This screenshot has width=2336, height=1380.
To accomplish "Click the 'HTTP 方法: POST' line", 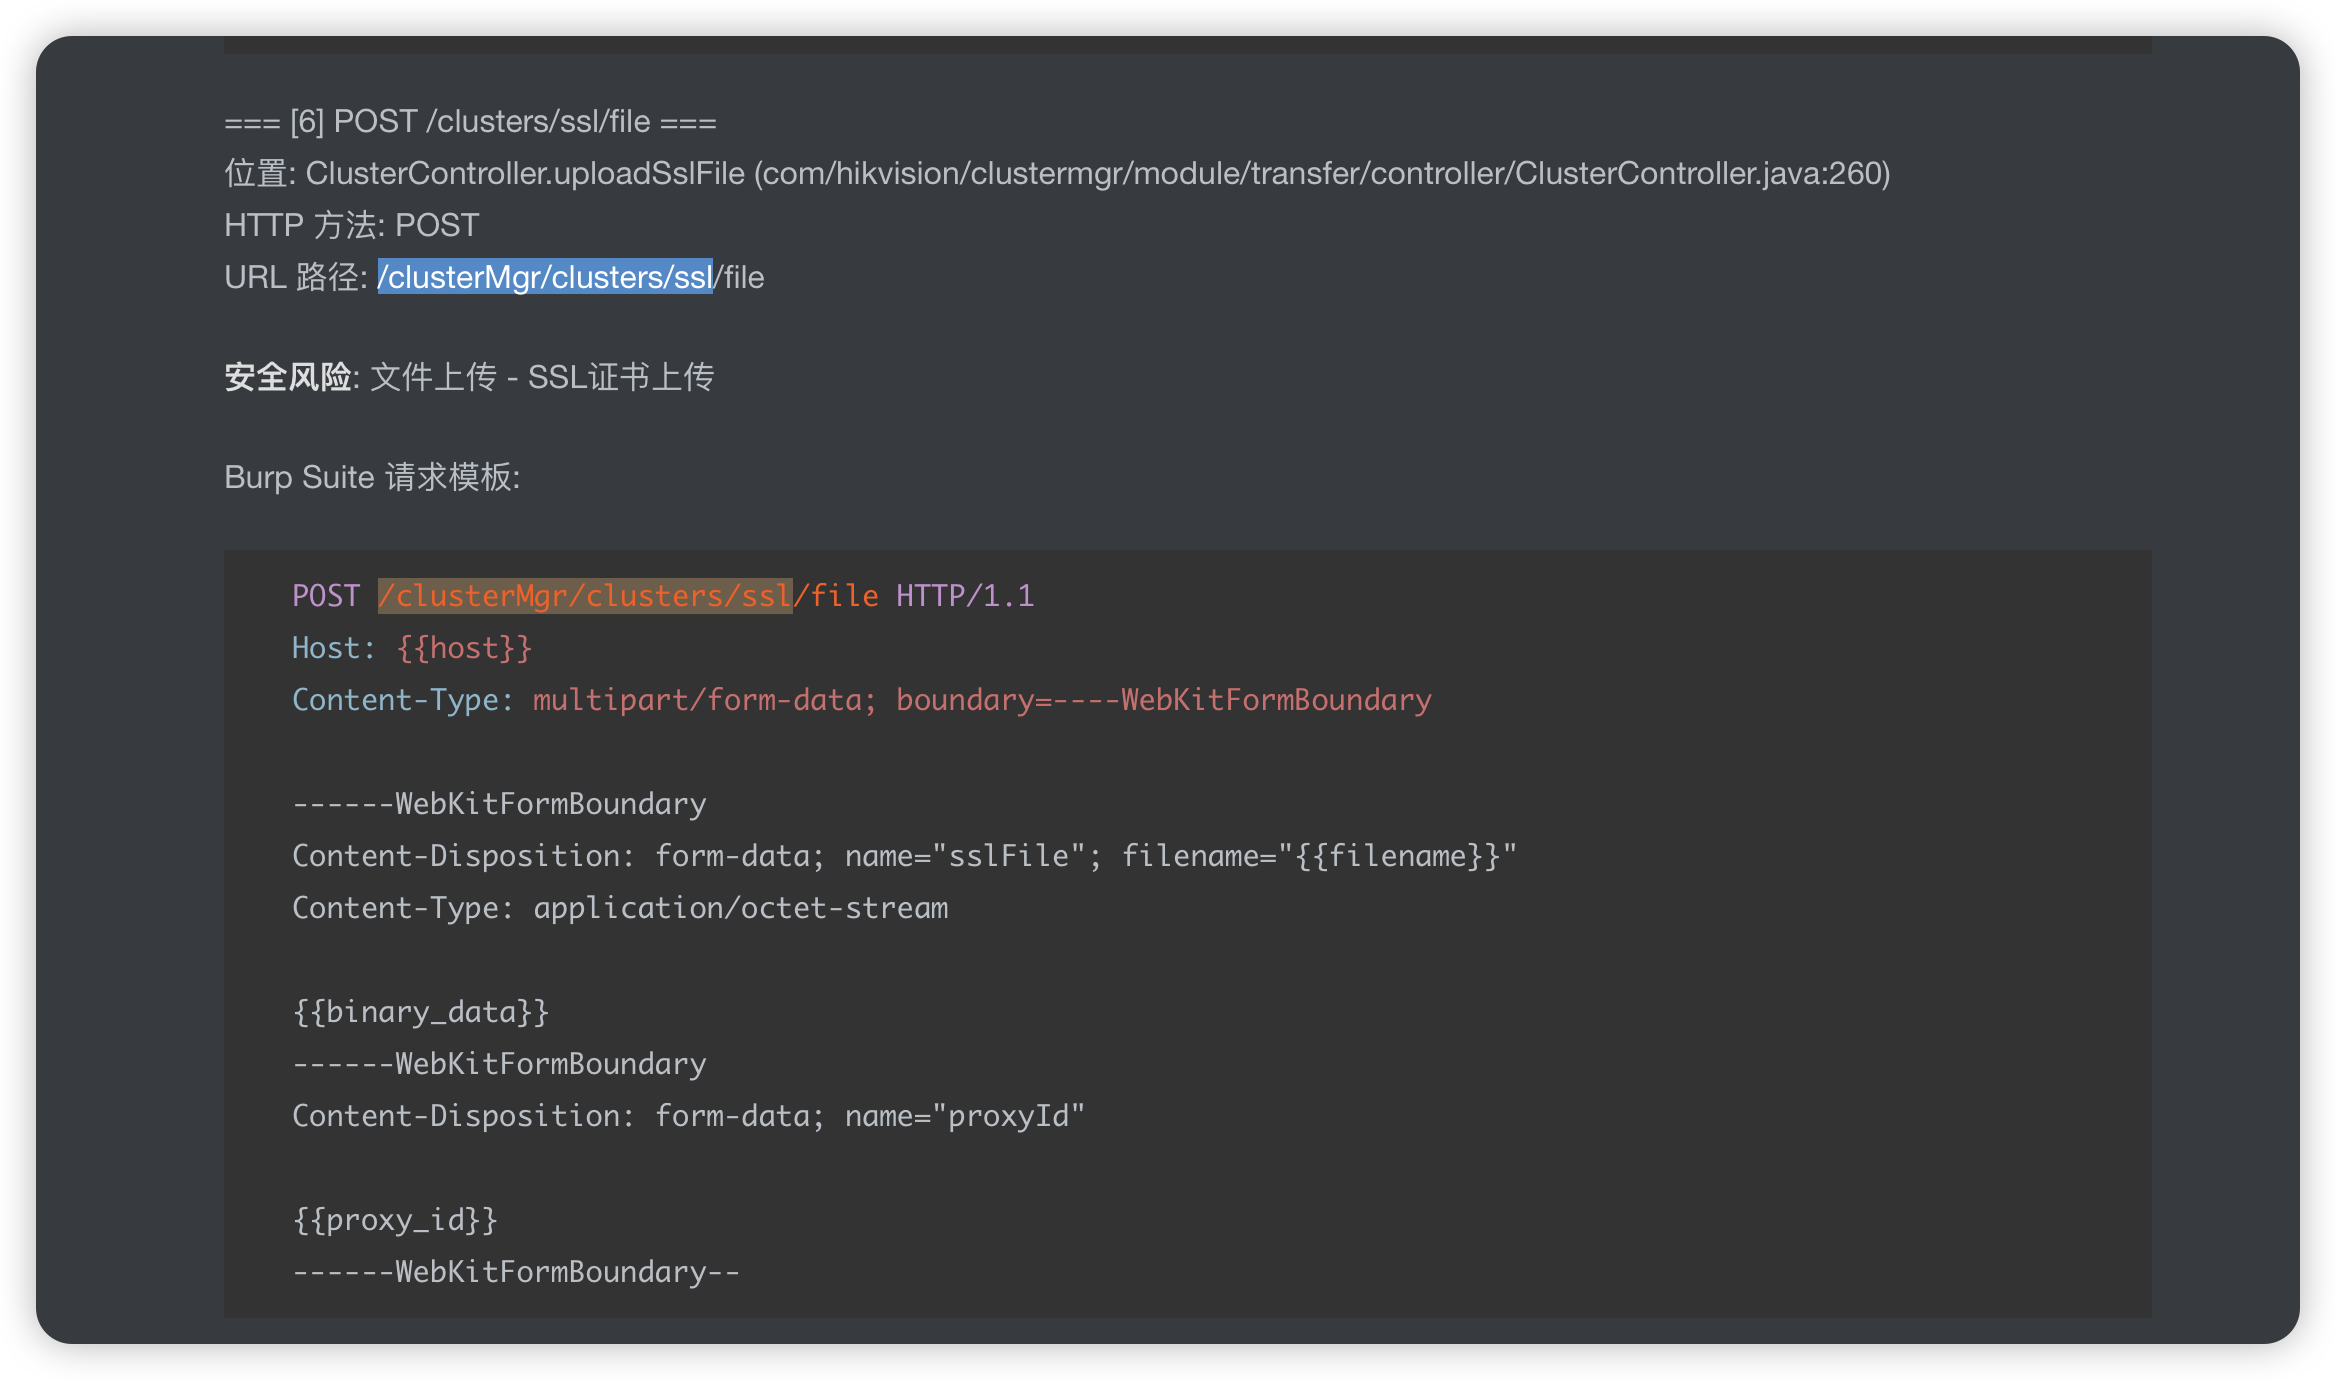I will [352, 226].
